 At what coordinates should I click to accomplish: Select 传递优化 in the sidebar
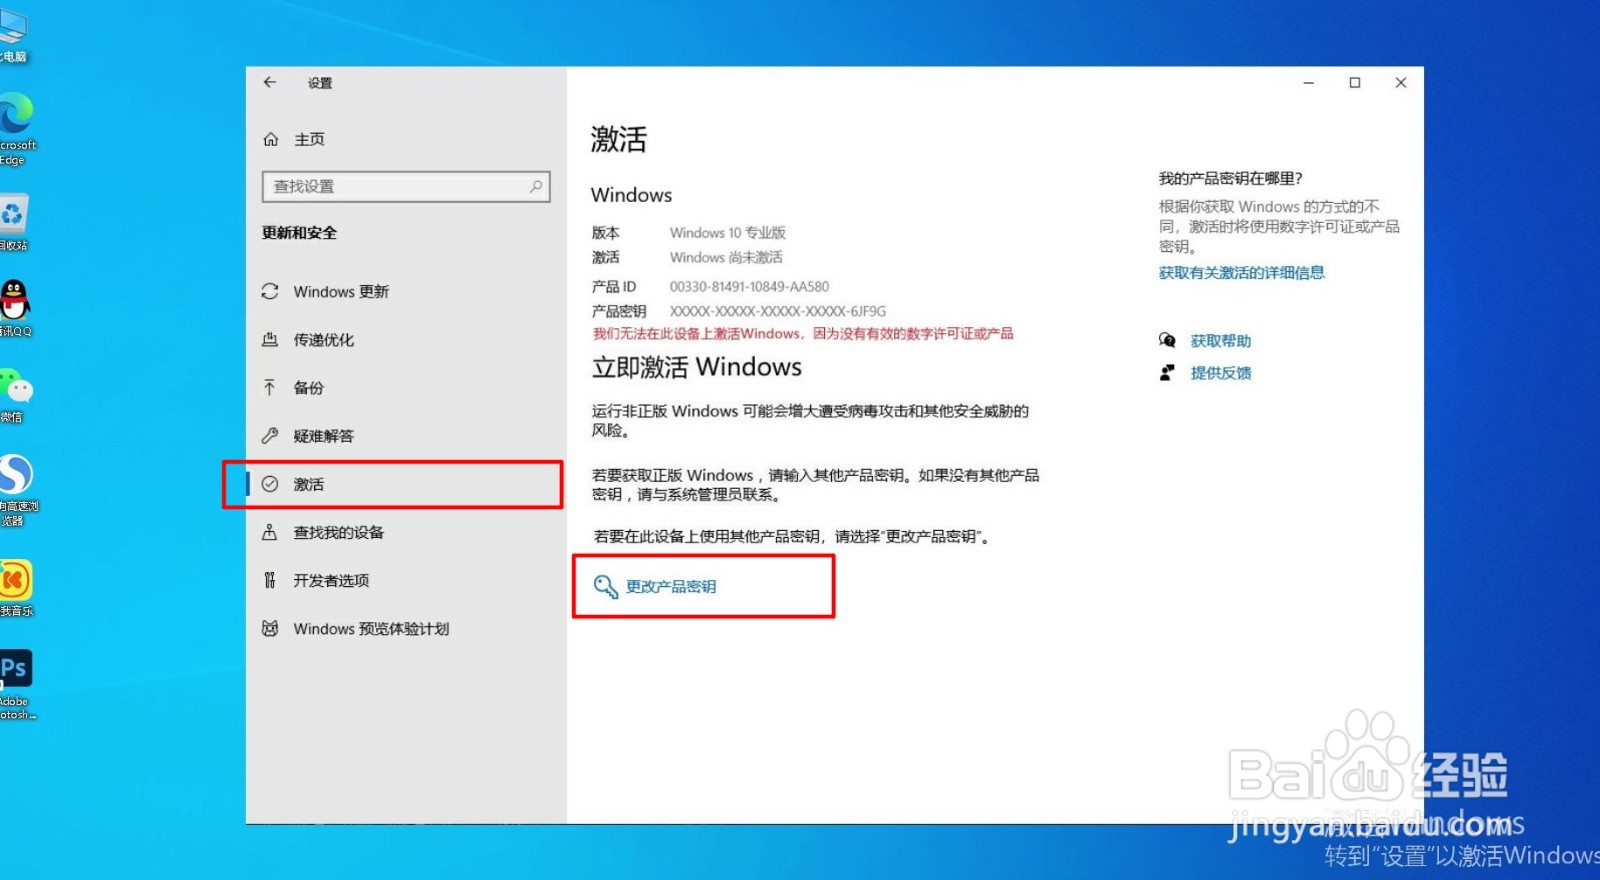pyautogui.click(x=323, y=340)
